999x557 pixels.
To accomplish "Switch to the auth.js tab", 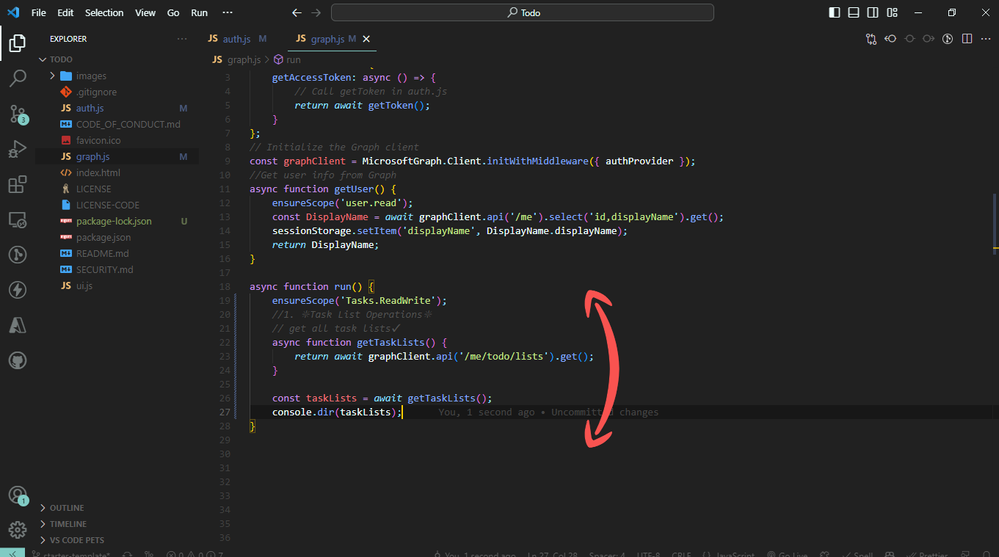I will (x=236, y=39).
